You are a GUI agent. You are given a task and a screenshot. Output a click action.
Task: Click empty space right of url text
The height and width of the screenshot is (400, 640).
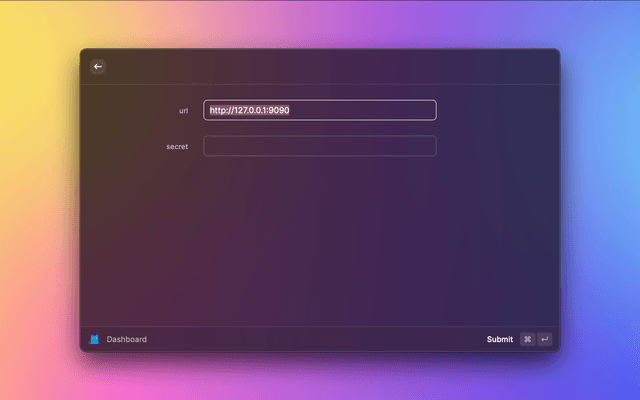coord(370,110)
